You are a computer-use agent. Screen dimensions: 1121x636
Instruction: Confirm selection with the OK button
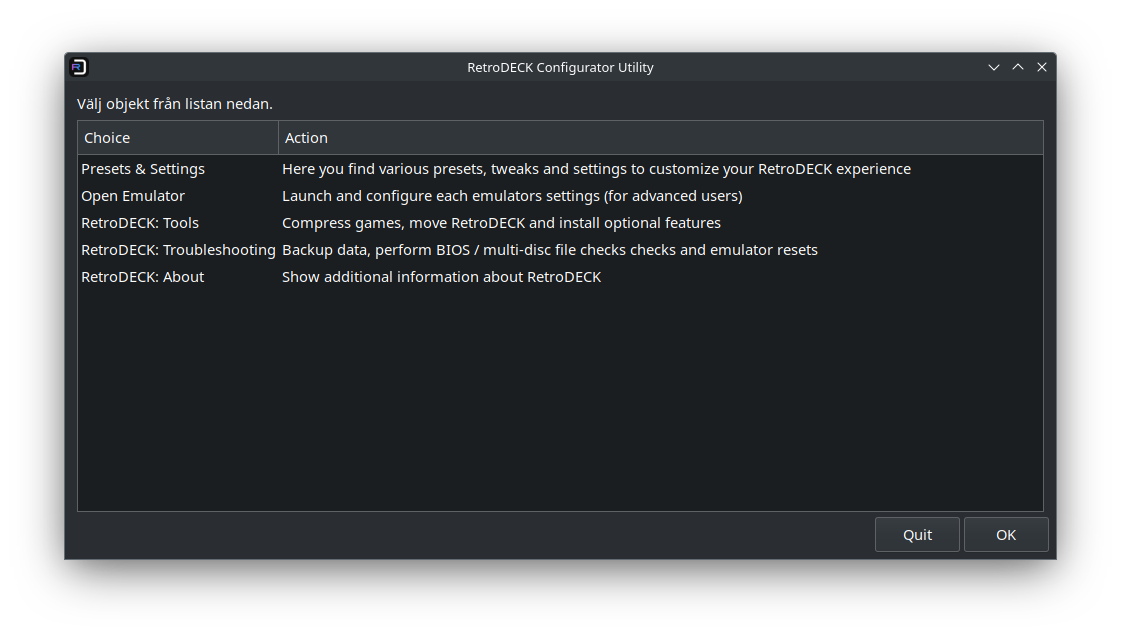[x=1006, y=535]
